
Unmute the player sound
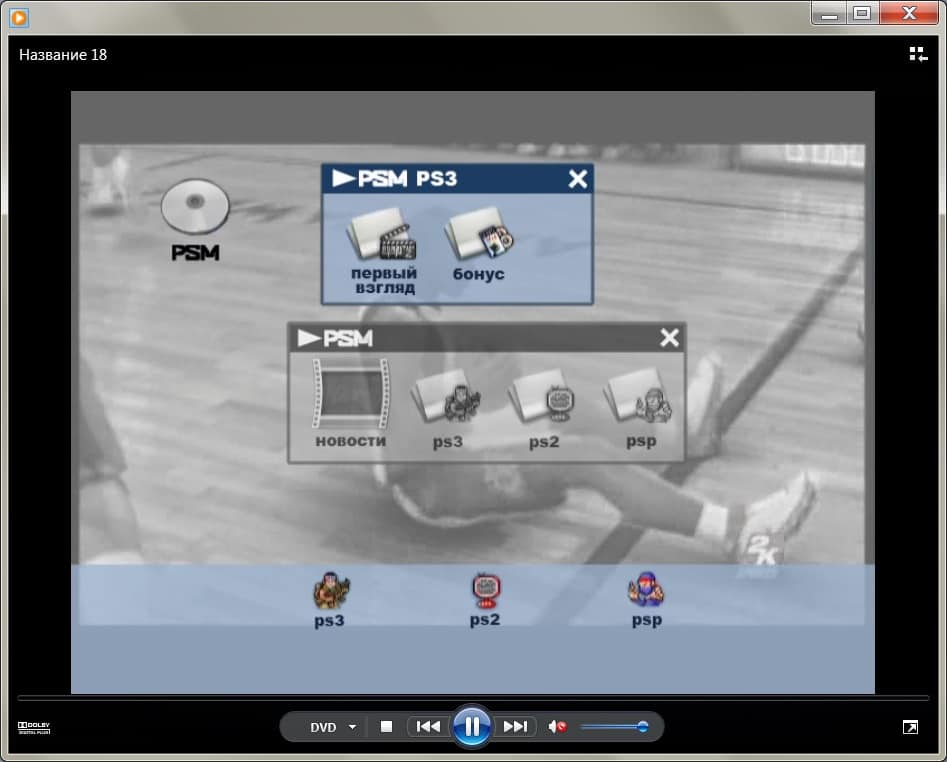pyautogui.click(x=557, y=726)
